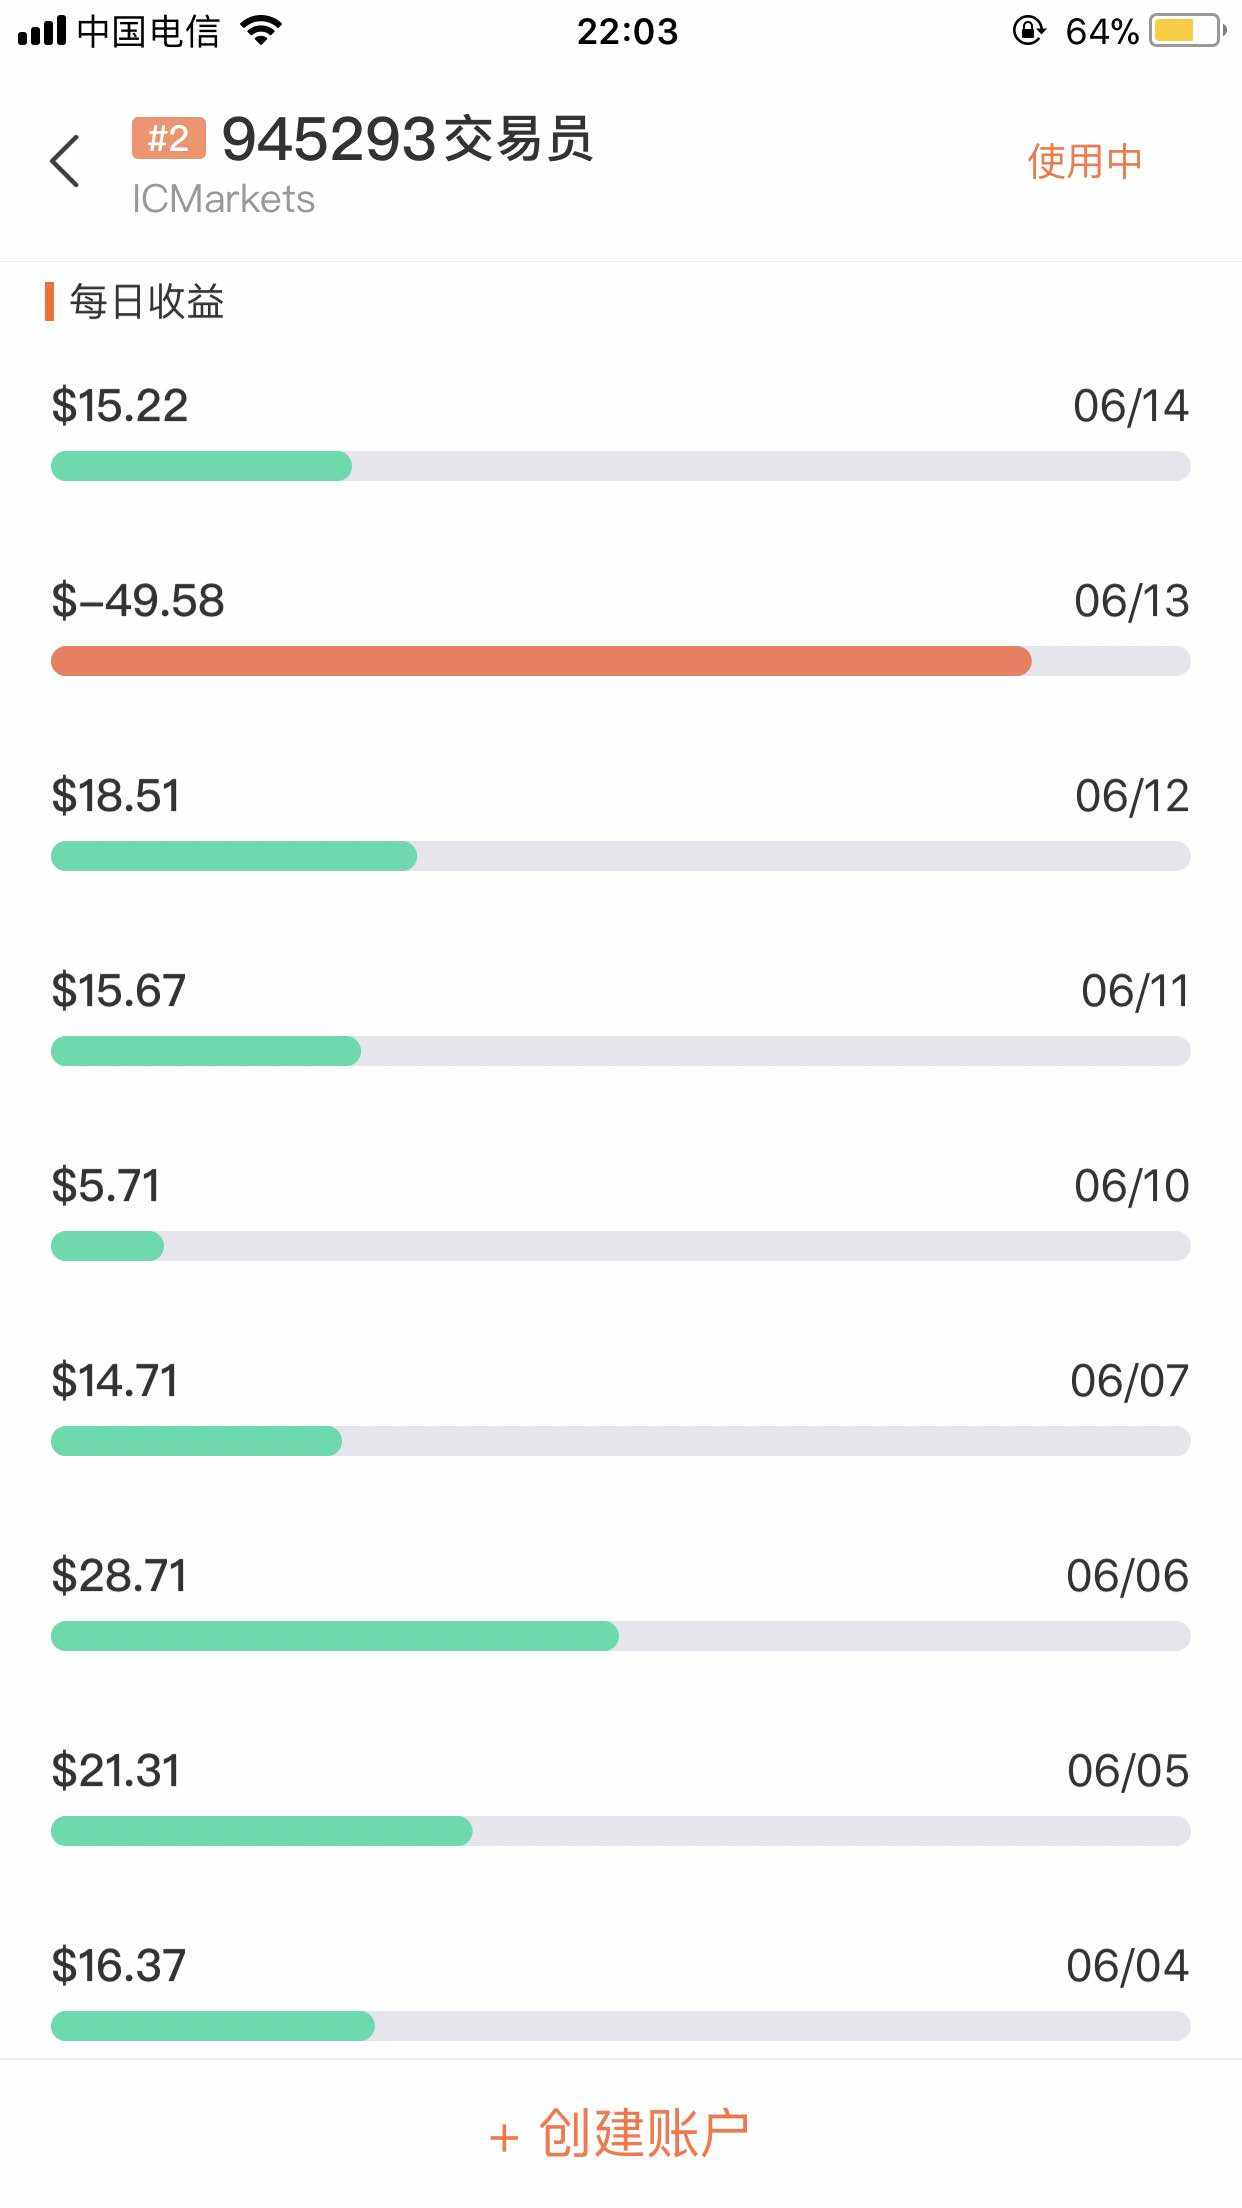Tap the battery icon in status bar
The width and height of the screenshot is (1242, 2208).
point(1187,31)
